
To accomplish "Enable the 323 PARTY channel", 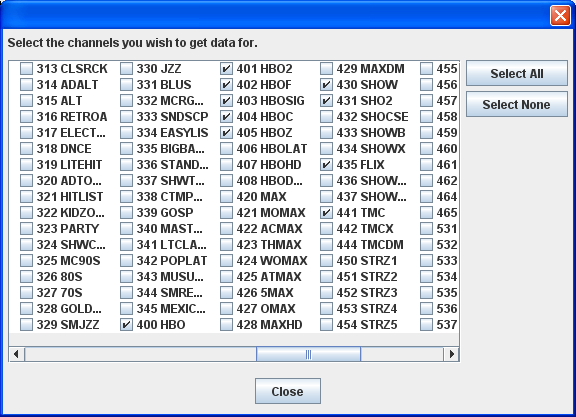I will [x=26, y=229].
